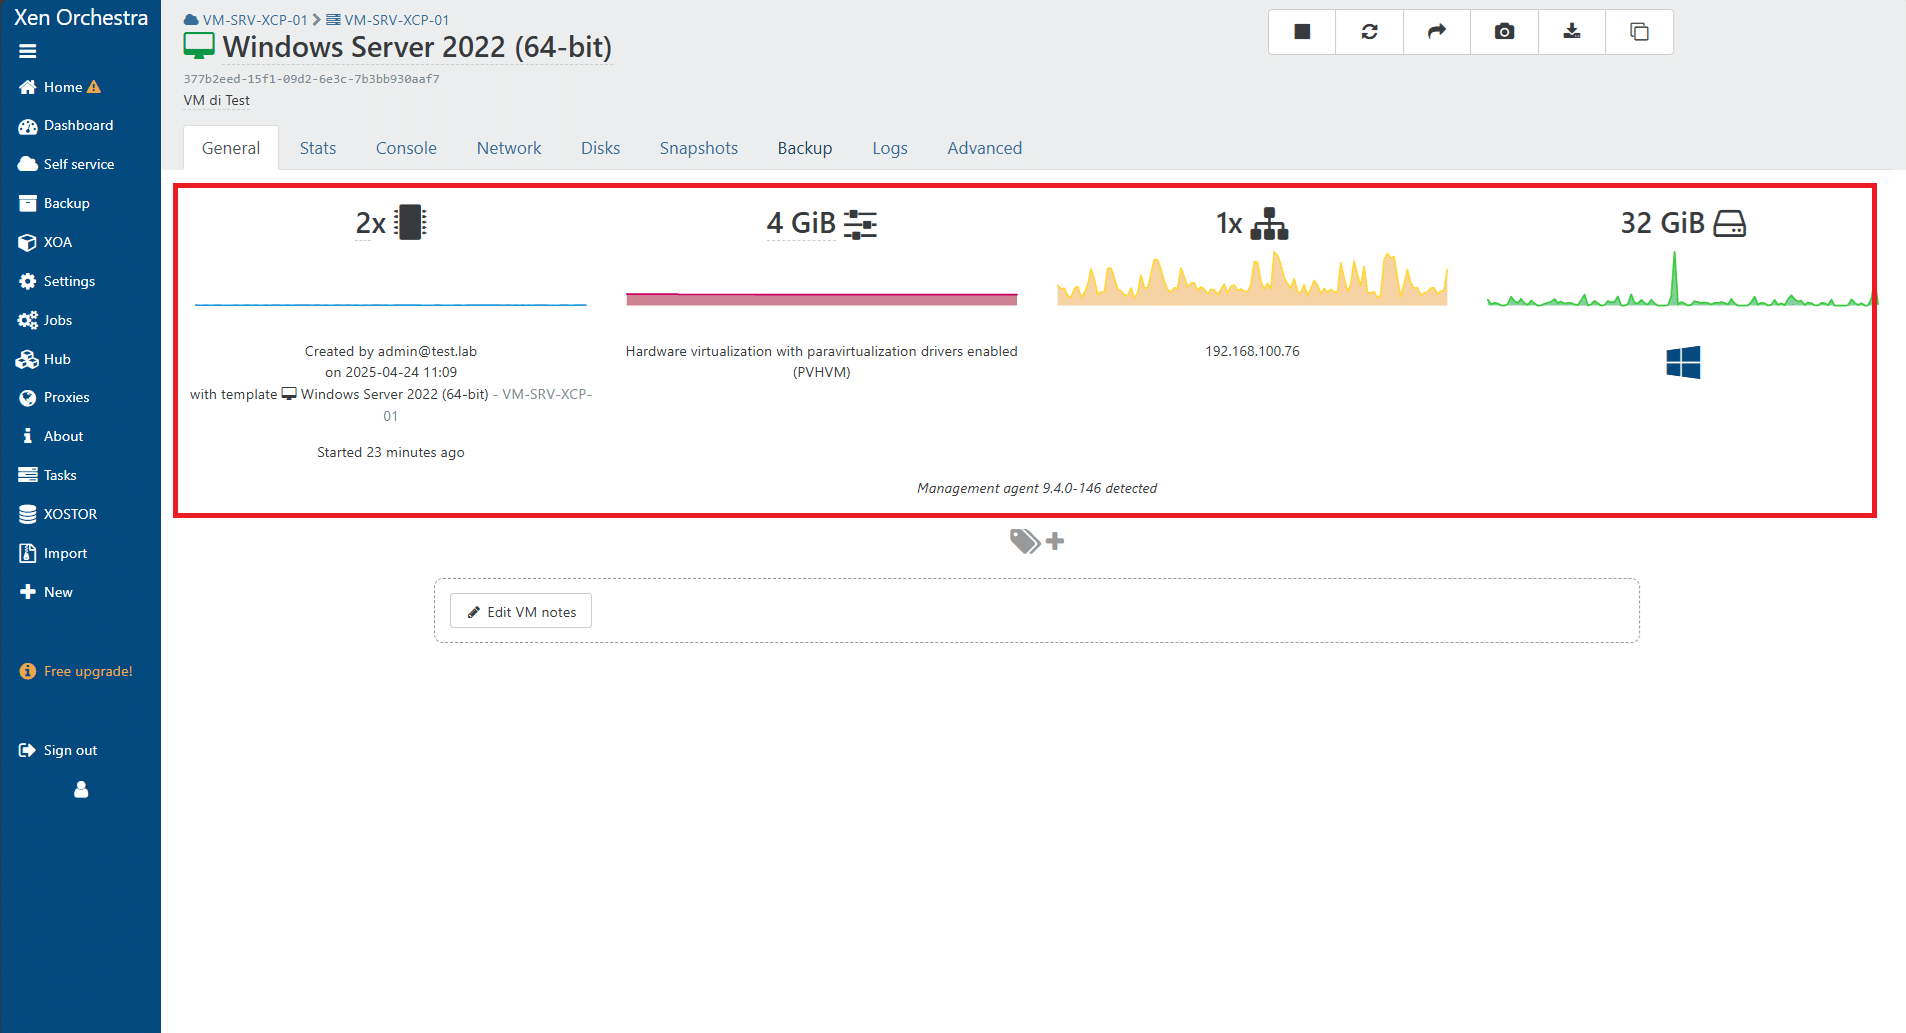The image size is (1906, 1033).
Task: Click the memory usage bar chart
Action: pos(822,298)
